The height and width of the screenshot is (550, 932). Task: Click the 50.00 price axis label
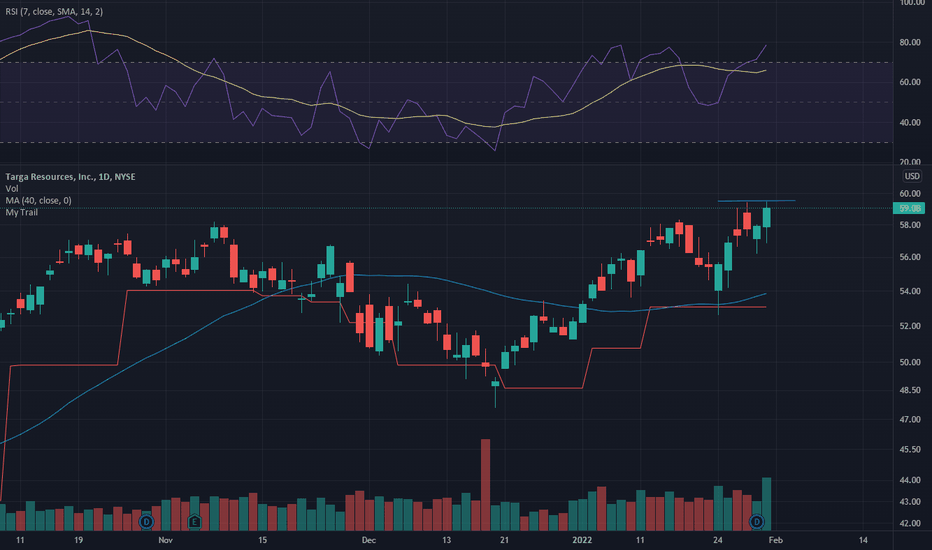909,362
